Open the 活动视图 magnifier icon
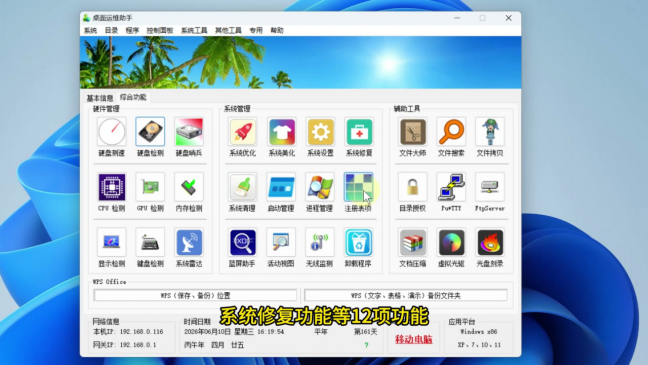The image size is (648, 365). click(x=281, y=242)
